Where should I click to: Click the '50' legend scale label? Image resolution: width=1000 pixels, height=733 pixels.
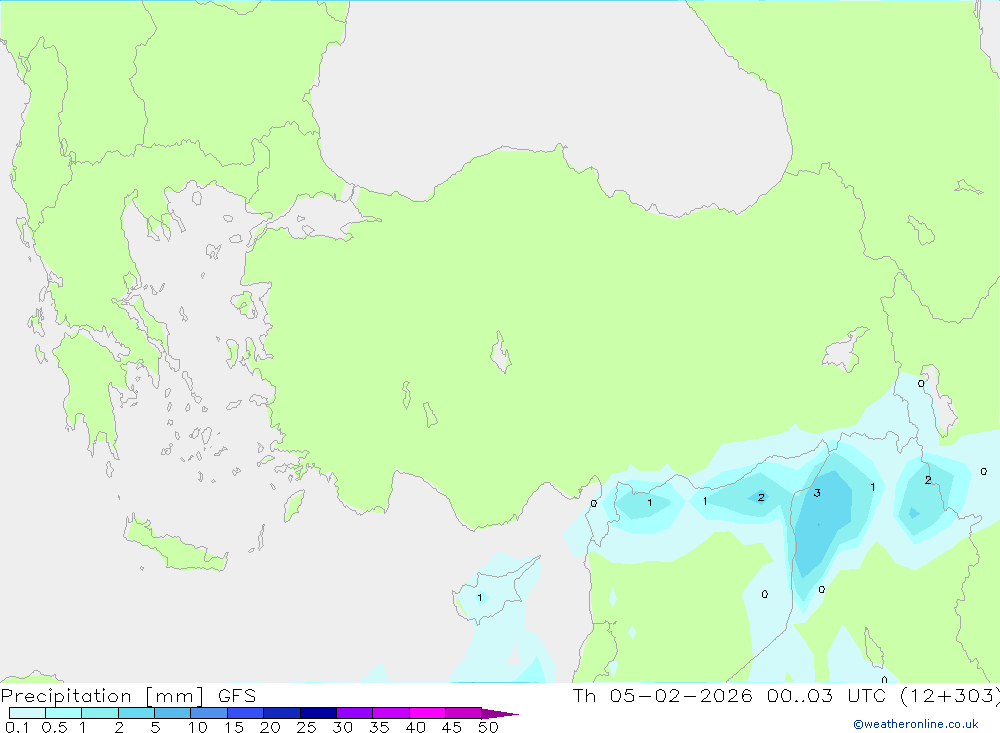(489, 727)
